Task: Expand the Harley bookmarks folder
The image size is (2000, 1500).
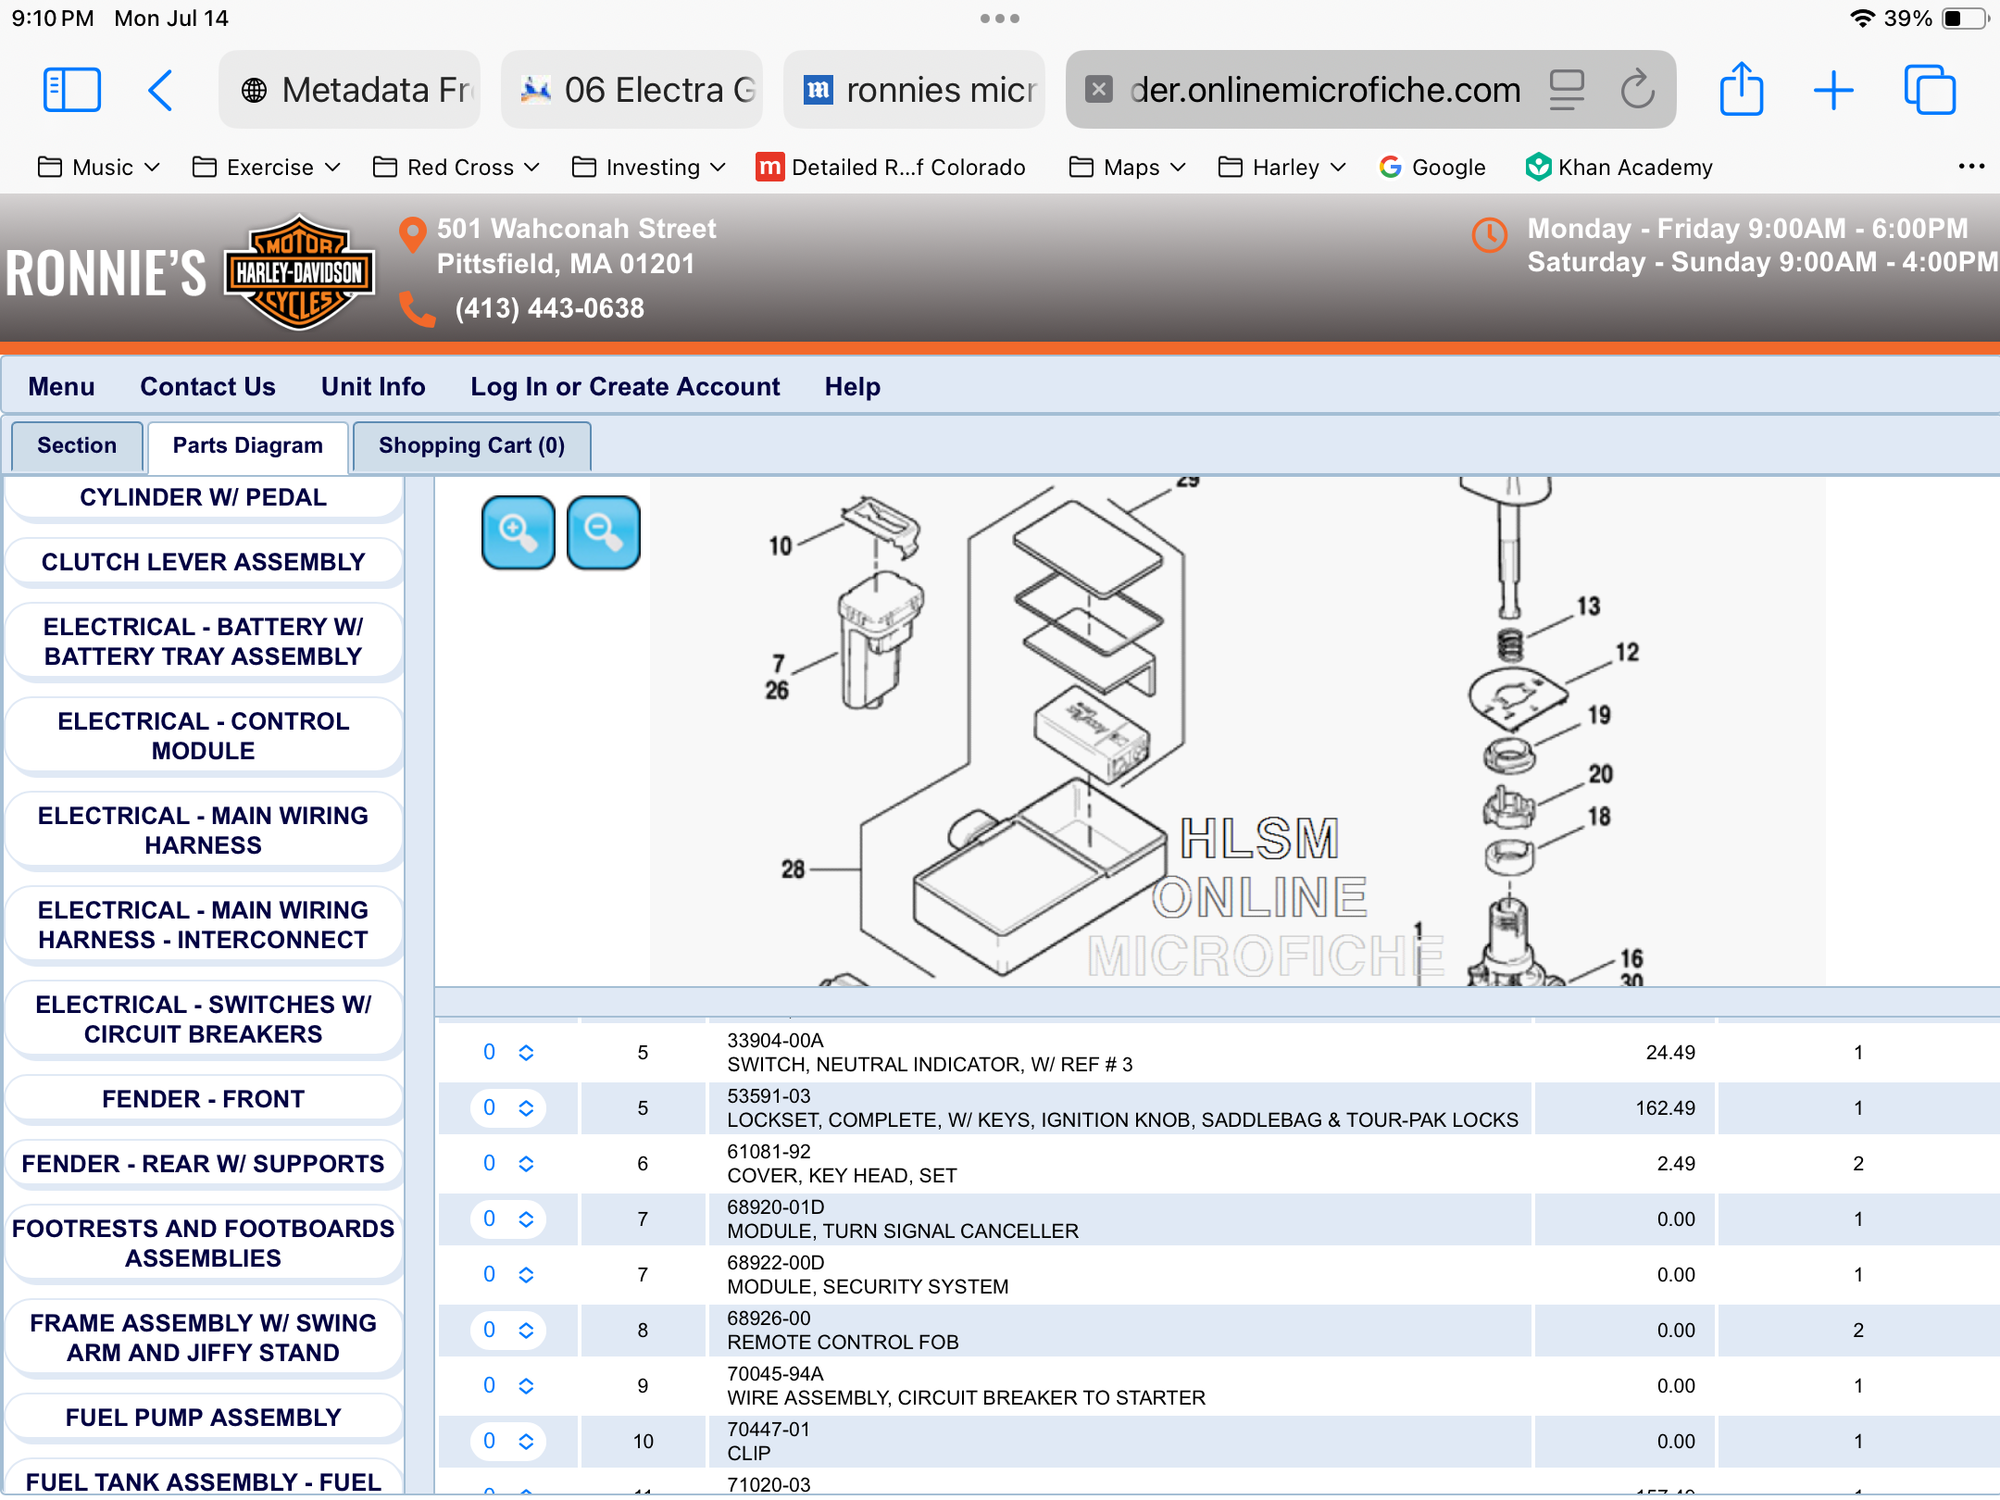Action: coord(1283,167)
